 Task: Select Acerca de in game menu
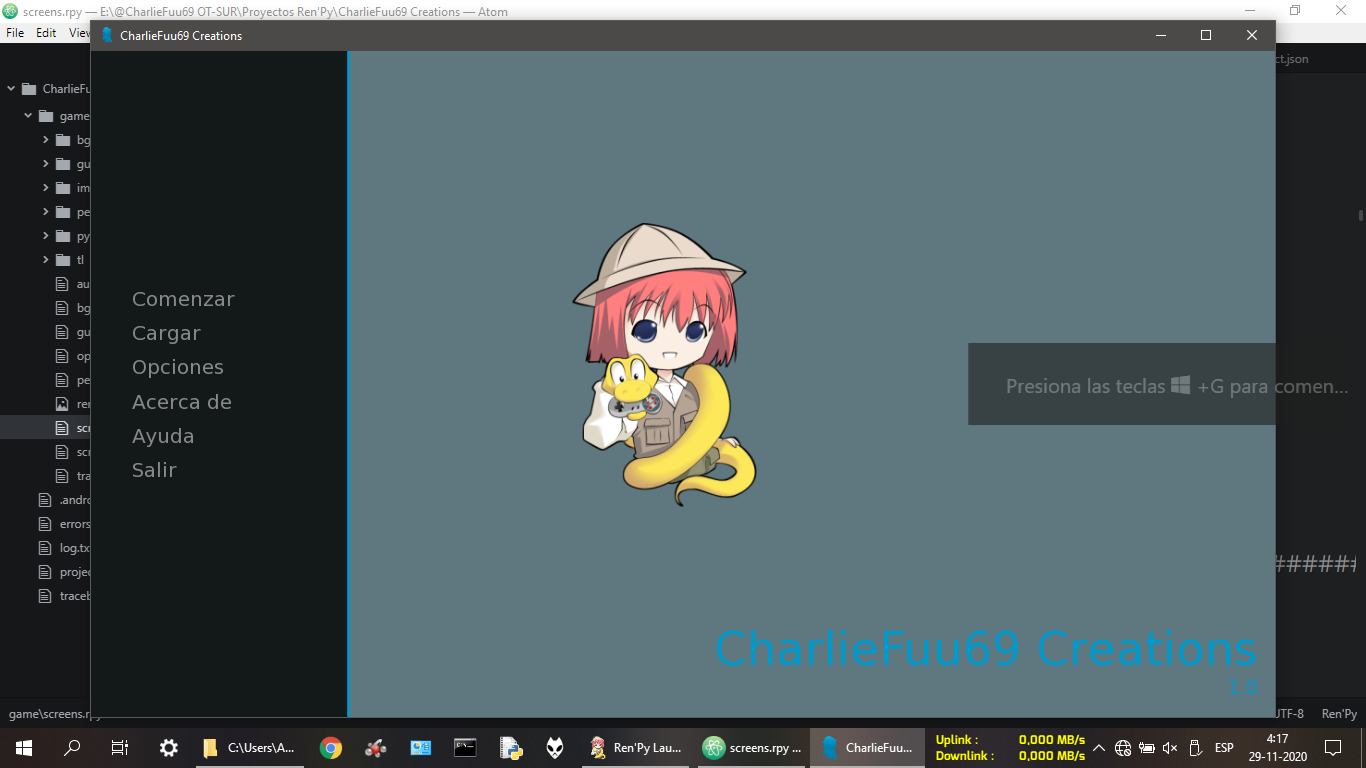(181, 402)
